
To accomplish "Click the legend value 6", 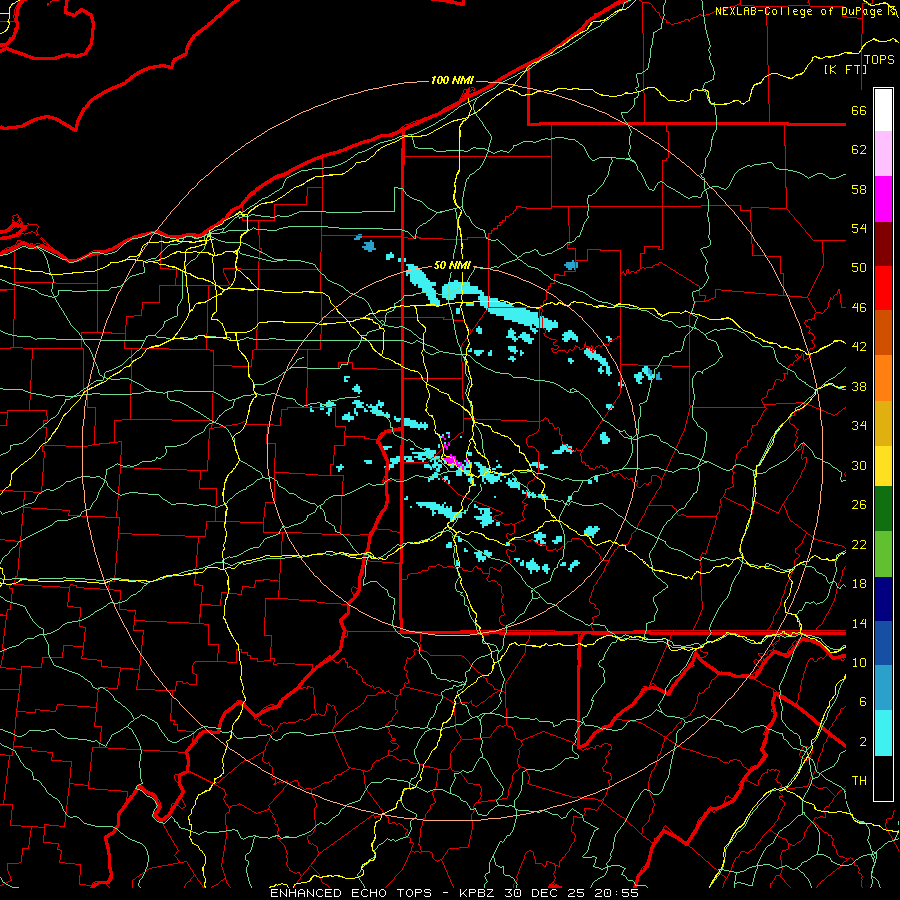I will click(863, 702).
